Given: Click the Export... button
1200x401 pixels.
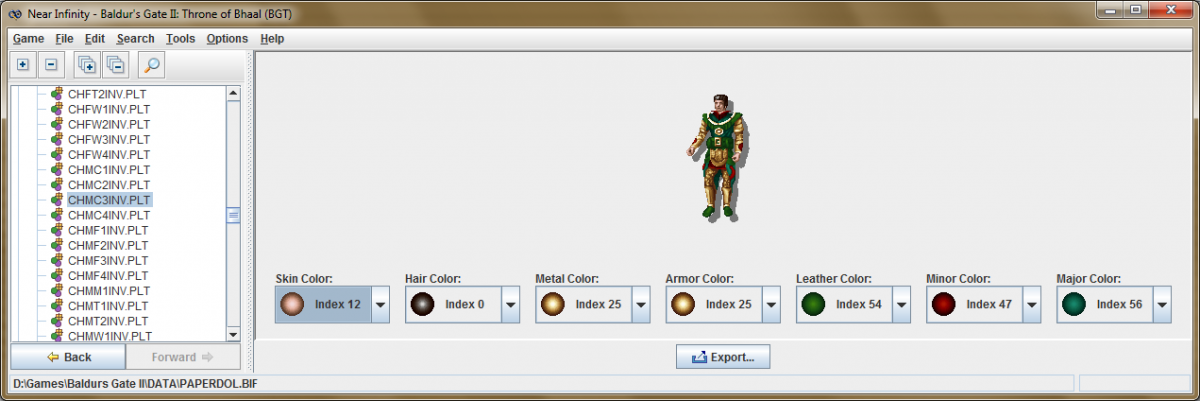Looking at the screenshot, I should tap(723, 356).
